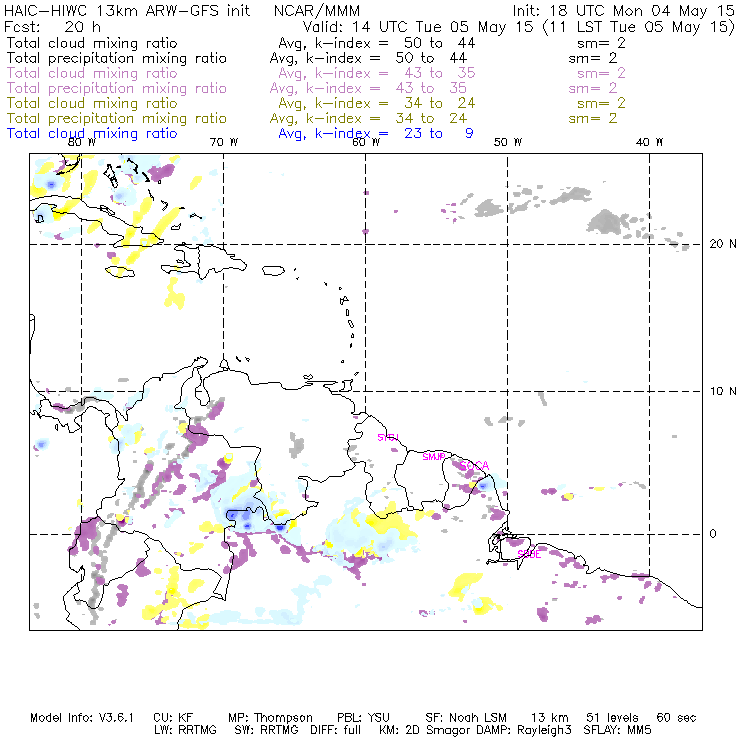Click the SMJP station label
The width and height of the screenshot is (740, 740).
coord(434,456)
